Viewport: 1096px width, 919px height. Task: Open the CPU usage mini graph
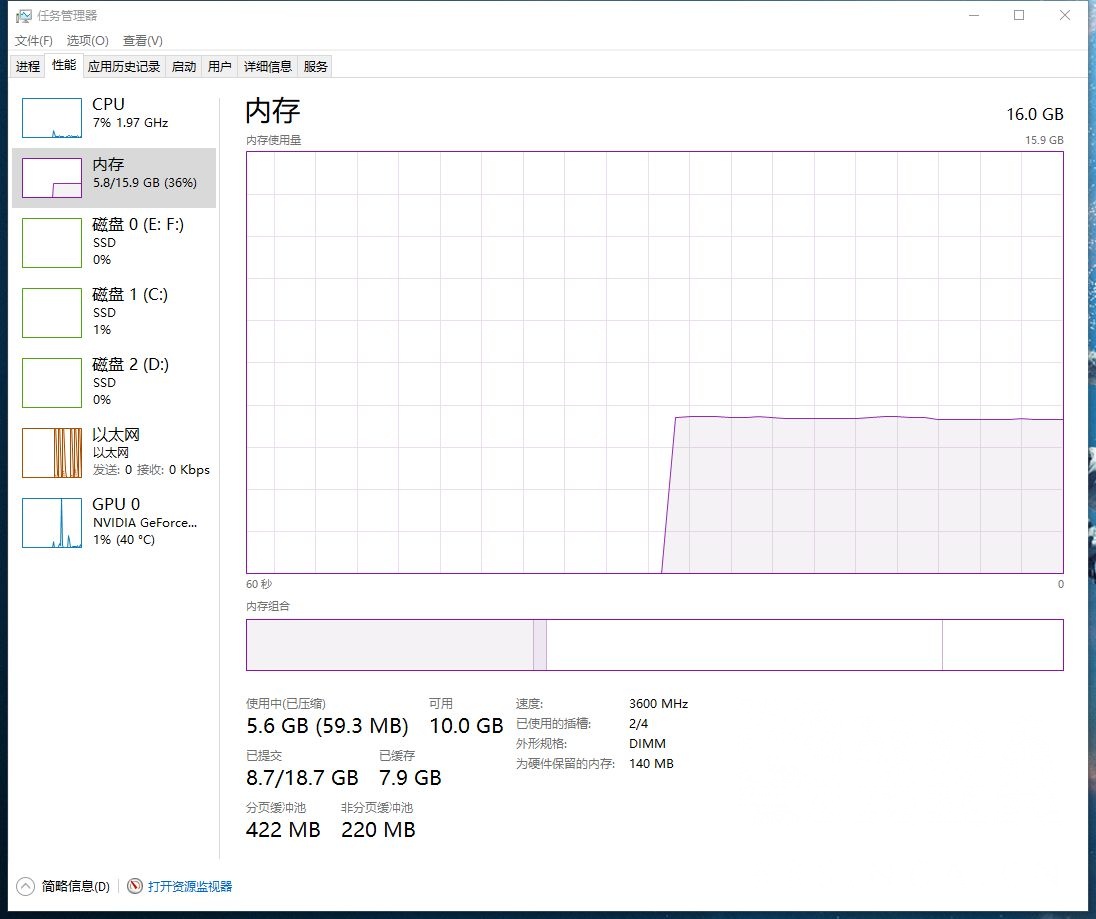(x=52, y=118)
